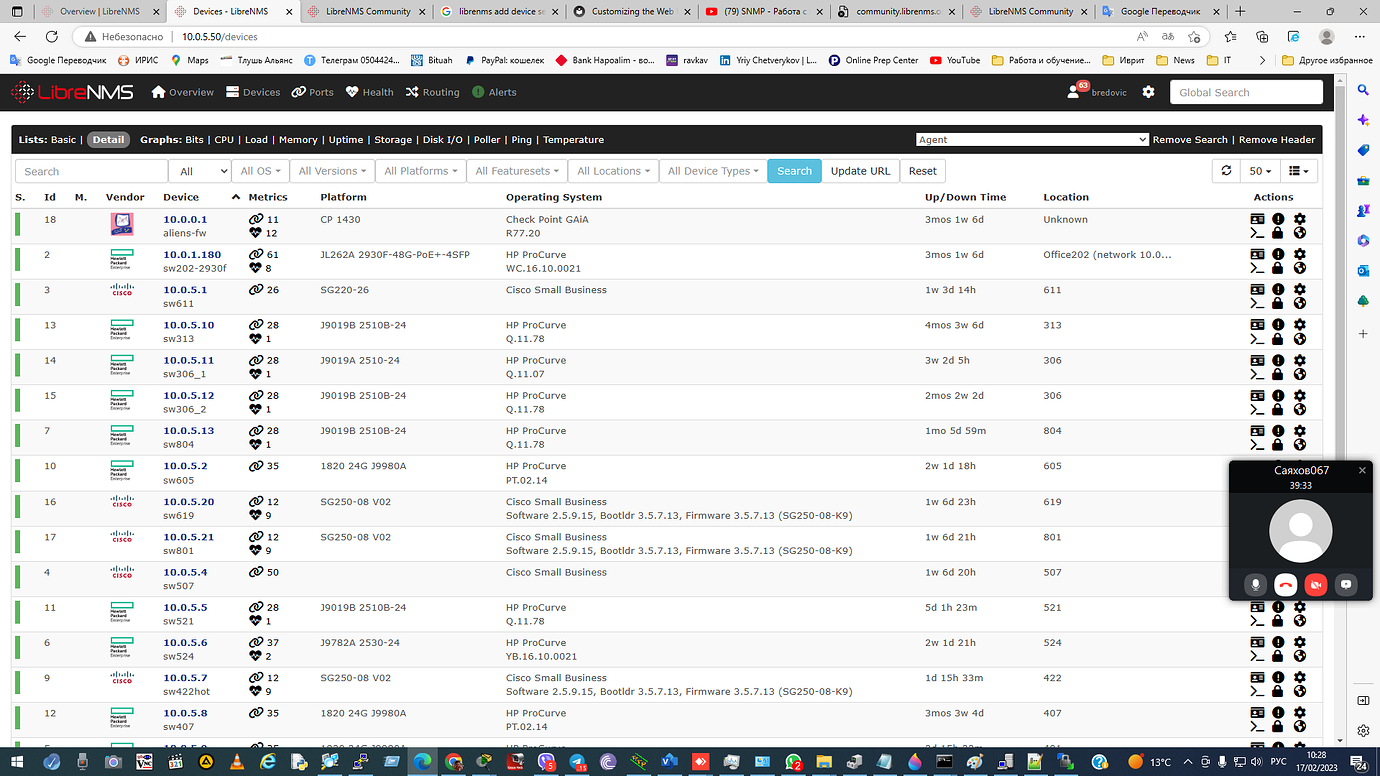Screen dimensions: 1380x776
Task: Refresh the device list
Action: 1226,171
